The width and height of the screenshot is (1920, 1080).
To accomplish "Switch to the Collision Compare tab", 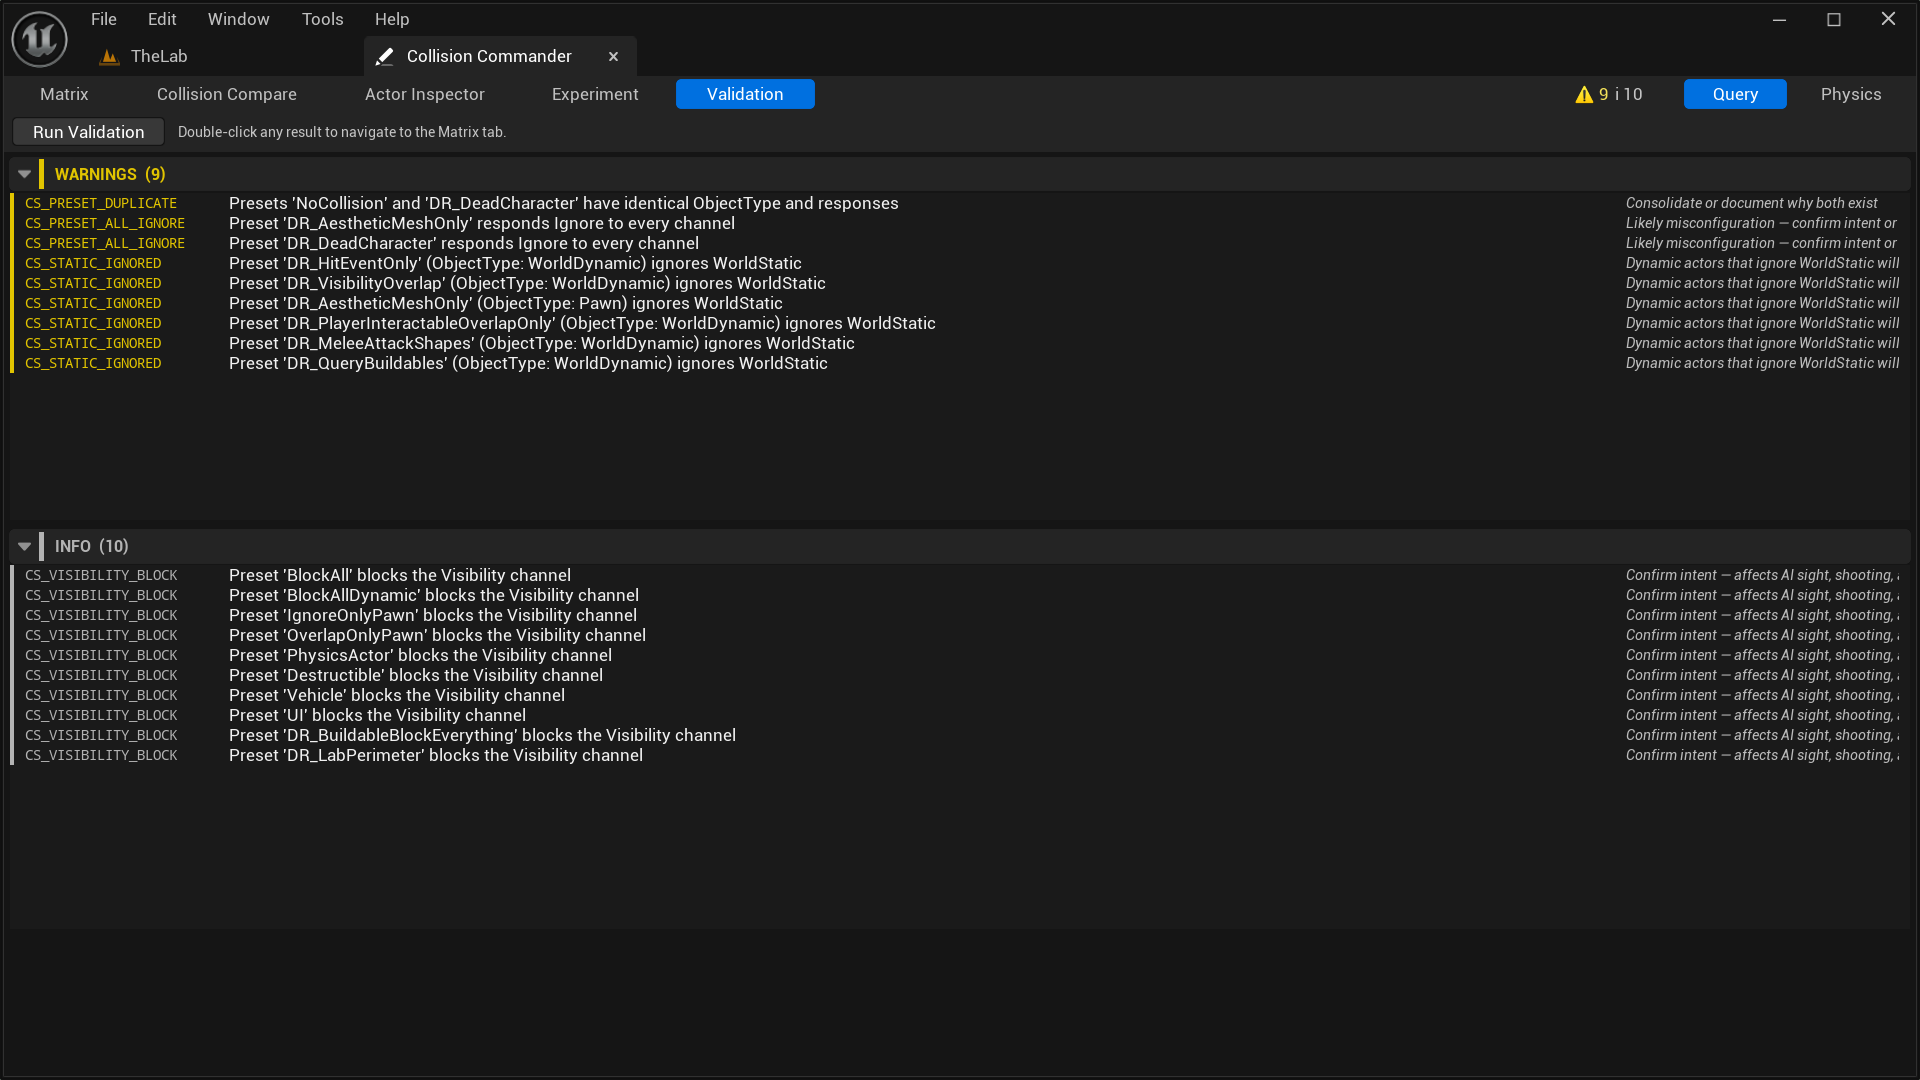I will 226,94.
